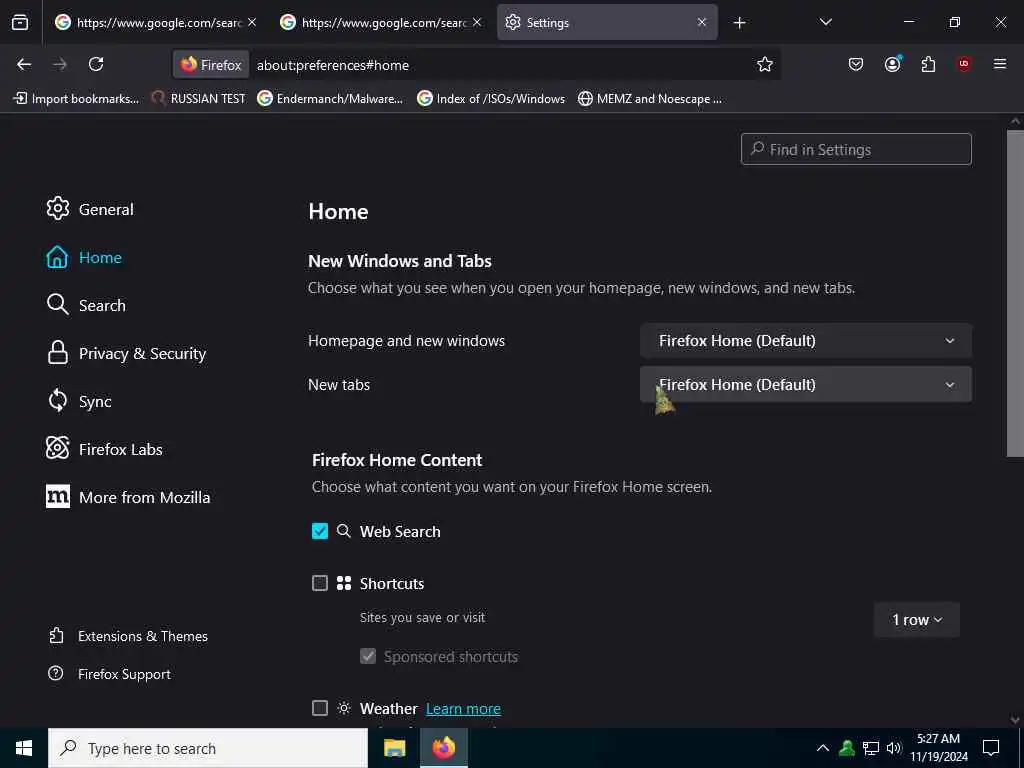Image resolution: width=1024 pixels, height=768 pixels.
Task: Show hidden system tray icons
Action: tap(823, 748)
